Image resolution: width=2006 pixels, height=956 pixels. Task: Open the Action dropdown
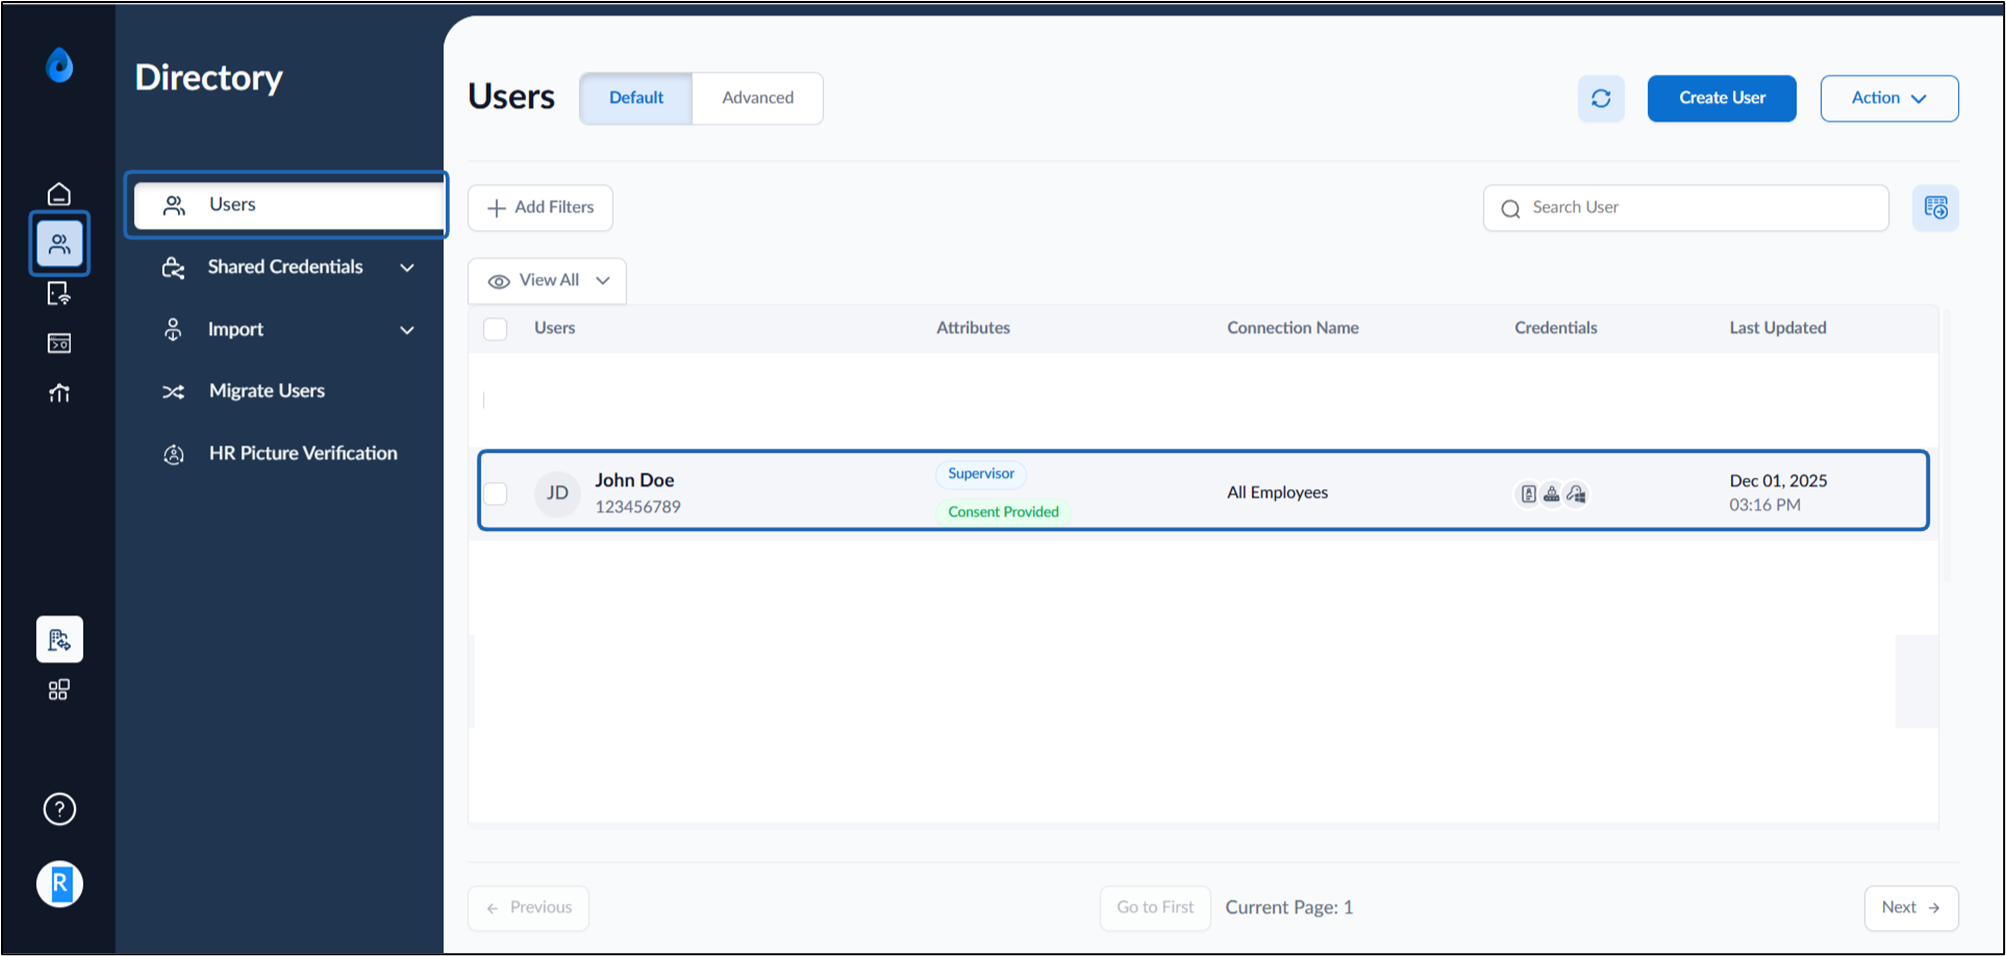coord(1889,98)
